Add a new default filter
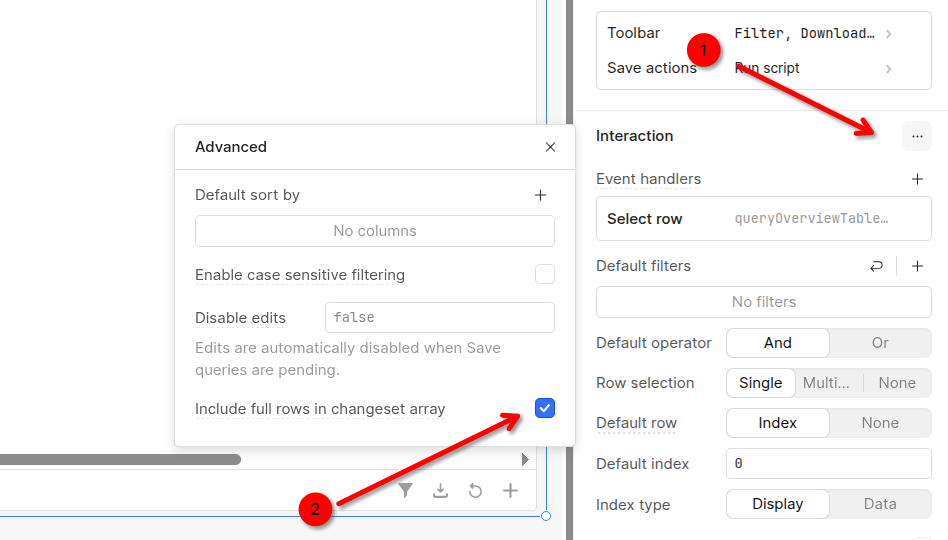Viewport: 948px width, 540px height. coord(917,266)
